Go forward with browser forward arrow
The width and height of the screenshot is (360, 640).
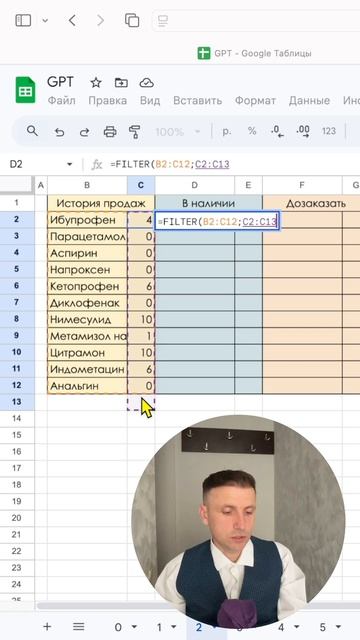(100, 20)
